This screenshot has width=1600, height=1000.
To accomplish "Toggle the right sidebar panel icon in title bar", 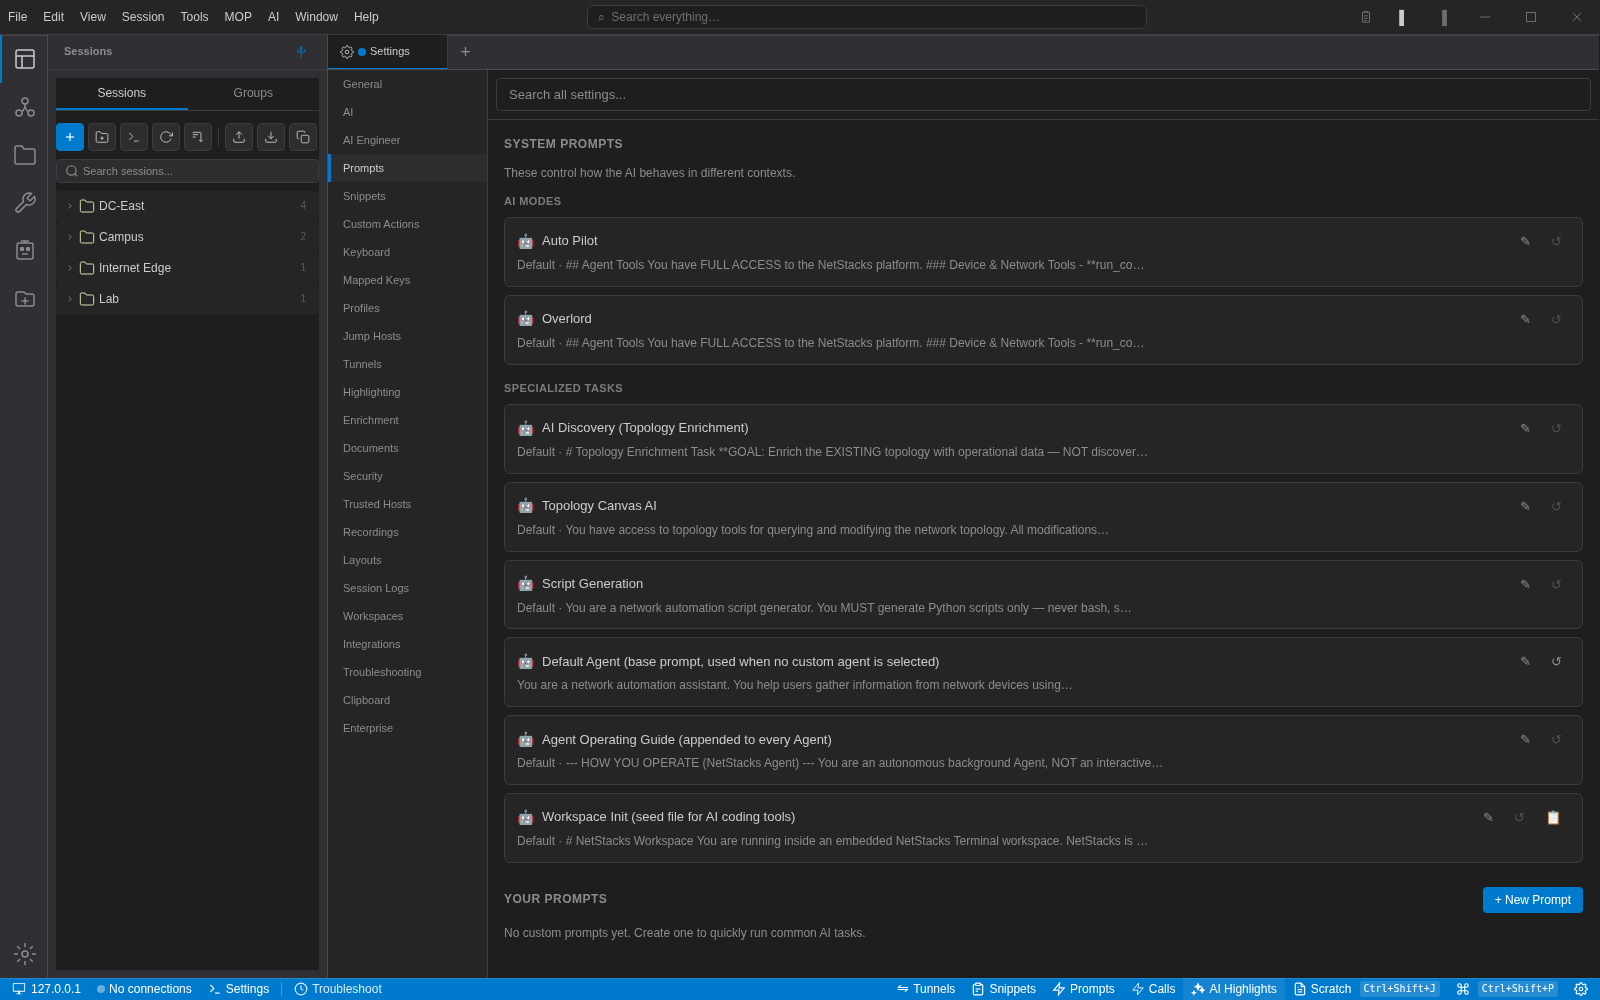I will [x=1444, y=17].
